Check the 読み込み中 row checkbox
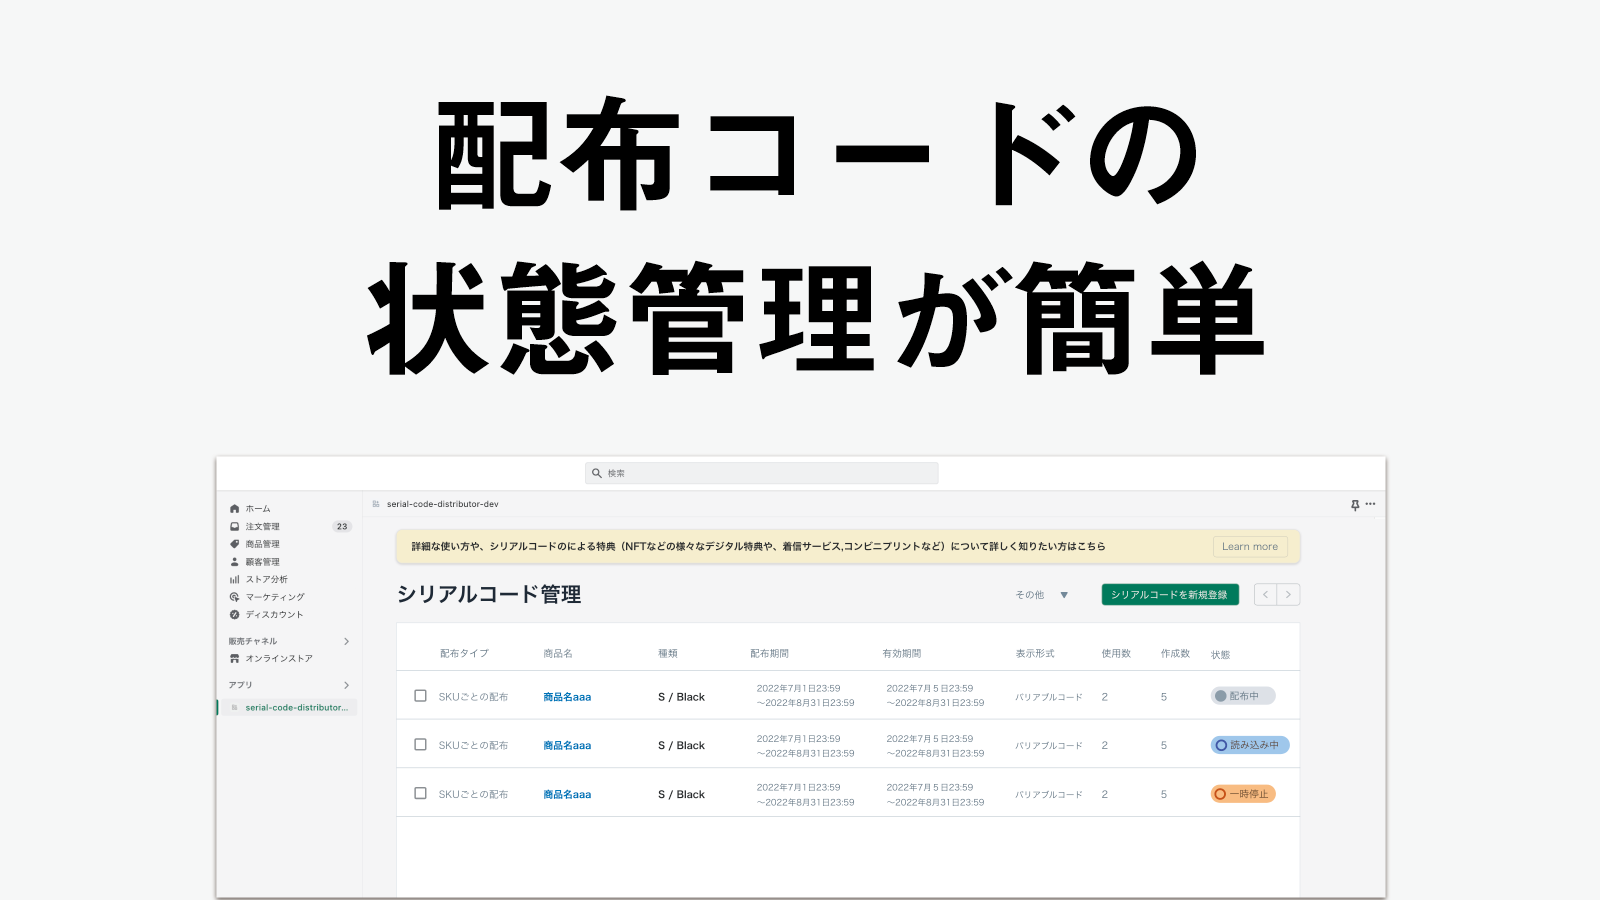Screen dimensions: 1600x900 (x=421, y=744)
